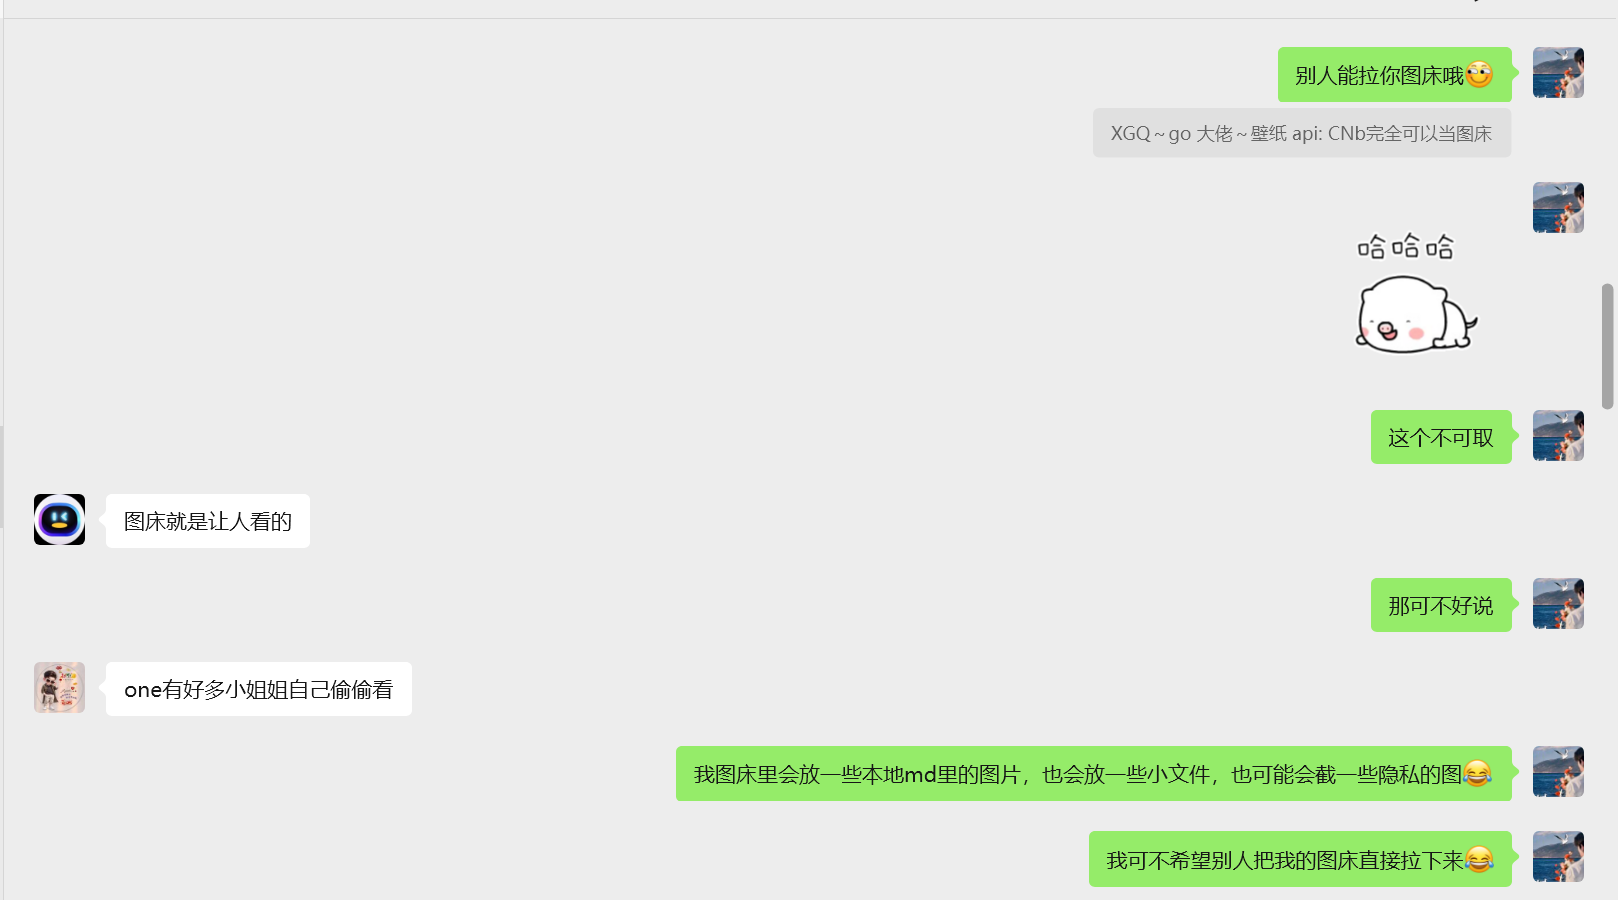
Task: Click the 那可不好说 message bubble
Action: click(x=1441, y=605)
